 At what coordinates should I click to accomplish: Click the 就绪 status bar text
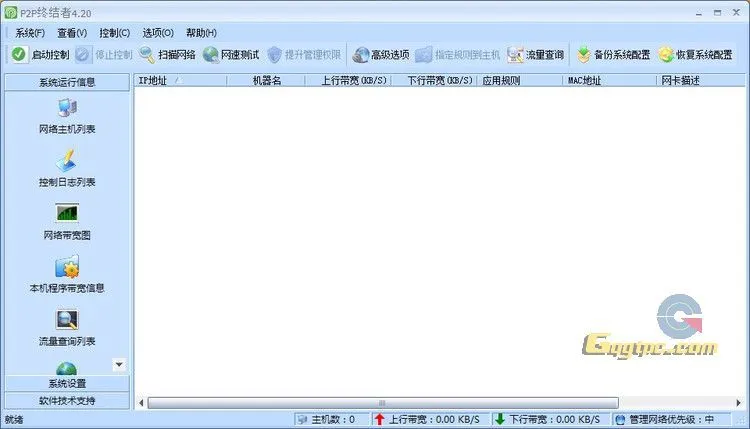14,419
